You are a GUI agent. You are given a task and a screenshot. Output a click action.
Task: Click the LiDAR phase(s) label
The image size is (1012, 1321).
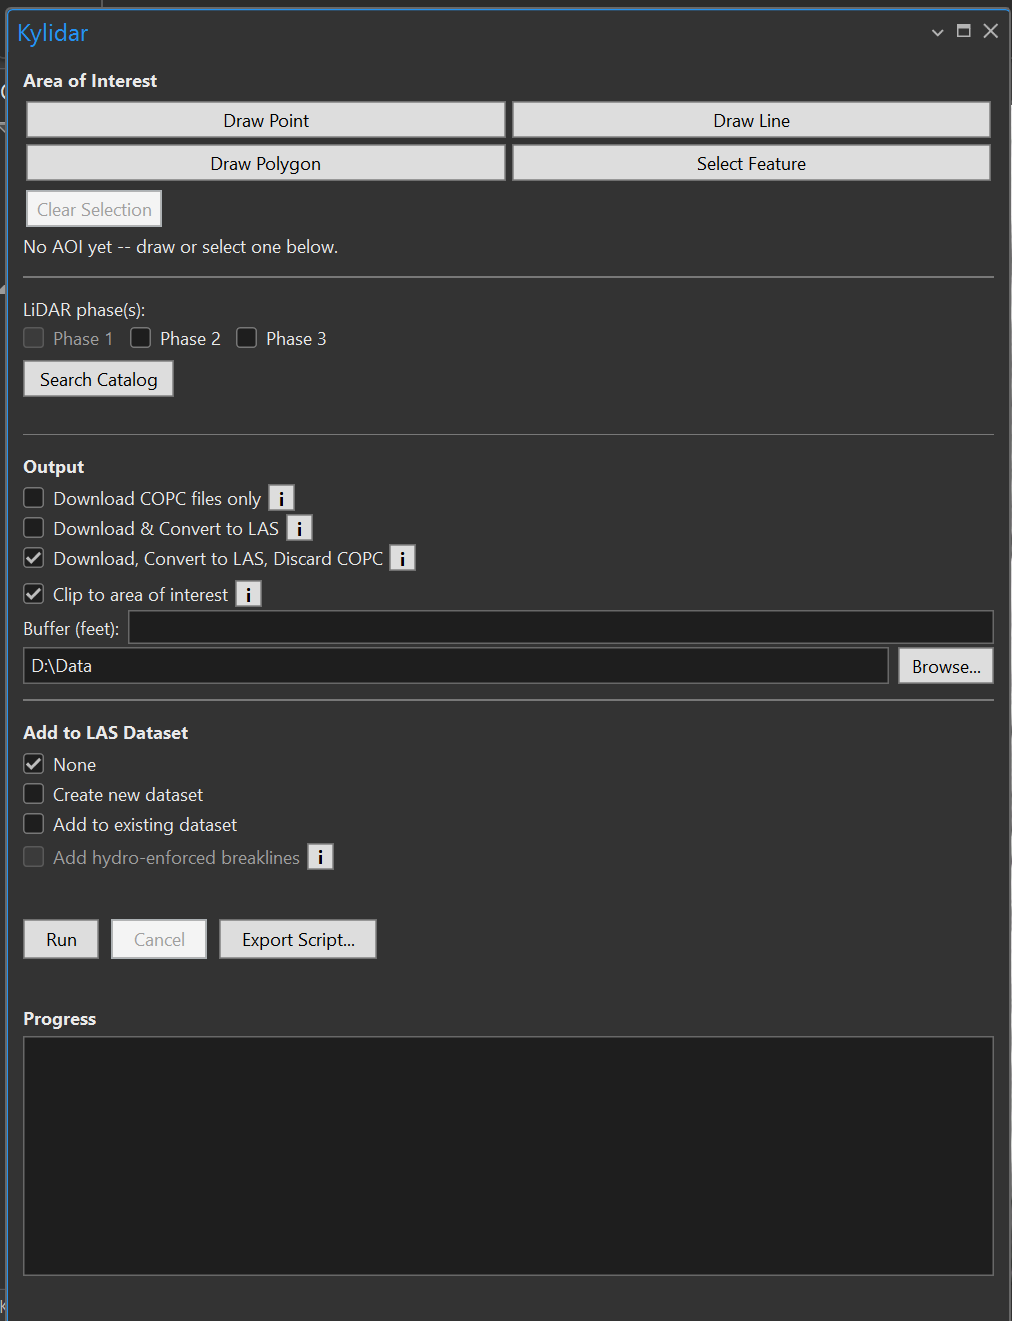84,310
